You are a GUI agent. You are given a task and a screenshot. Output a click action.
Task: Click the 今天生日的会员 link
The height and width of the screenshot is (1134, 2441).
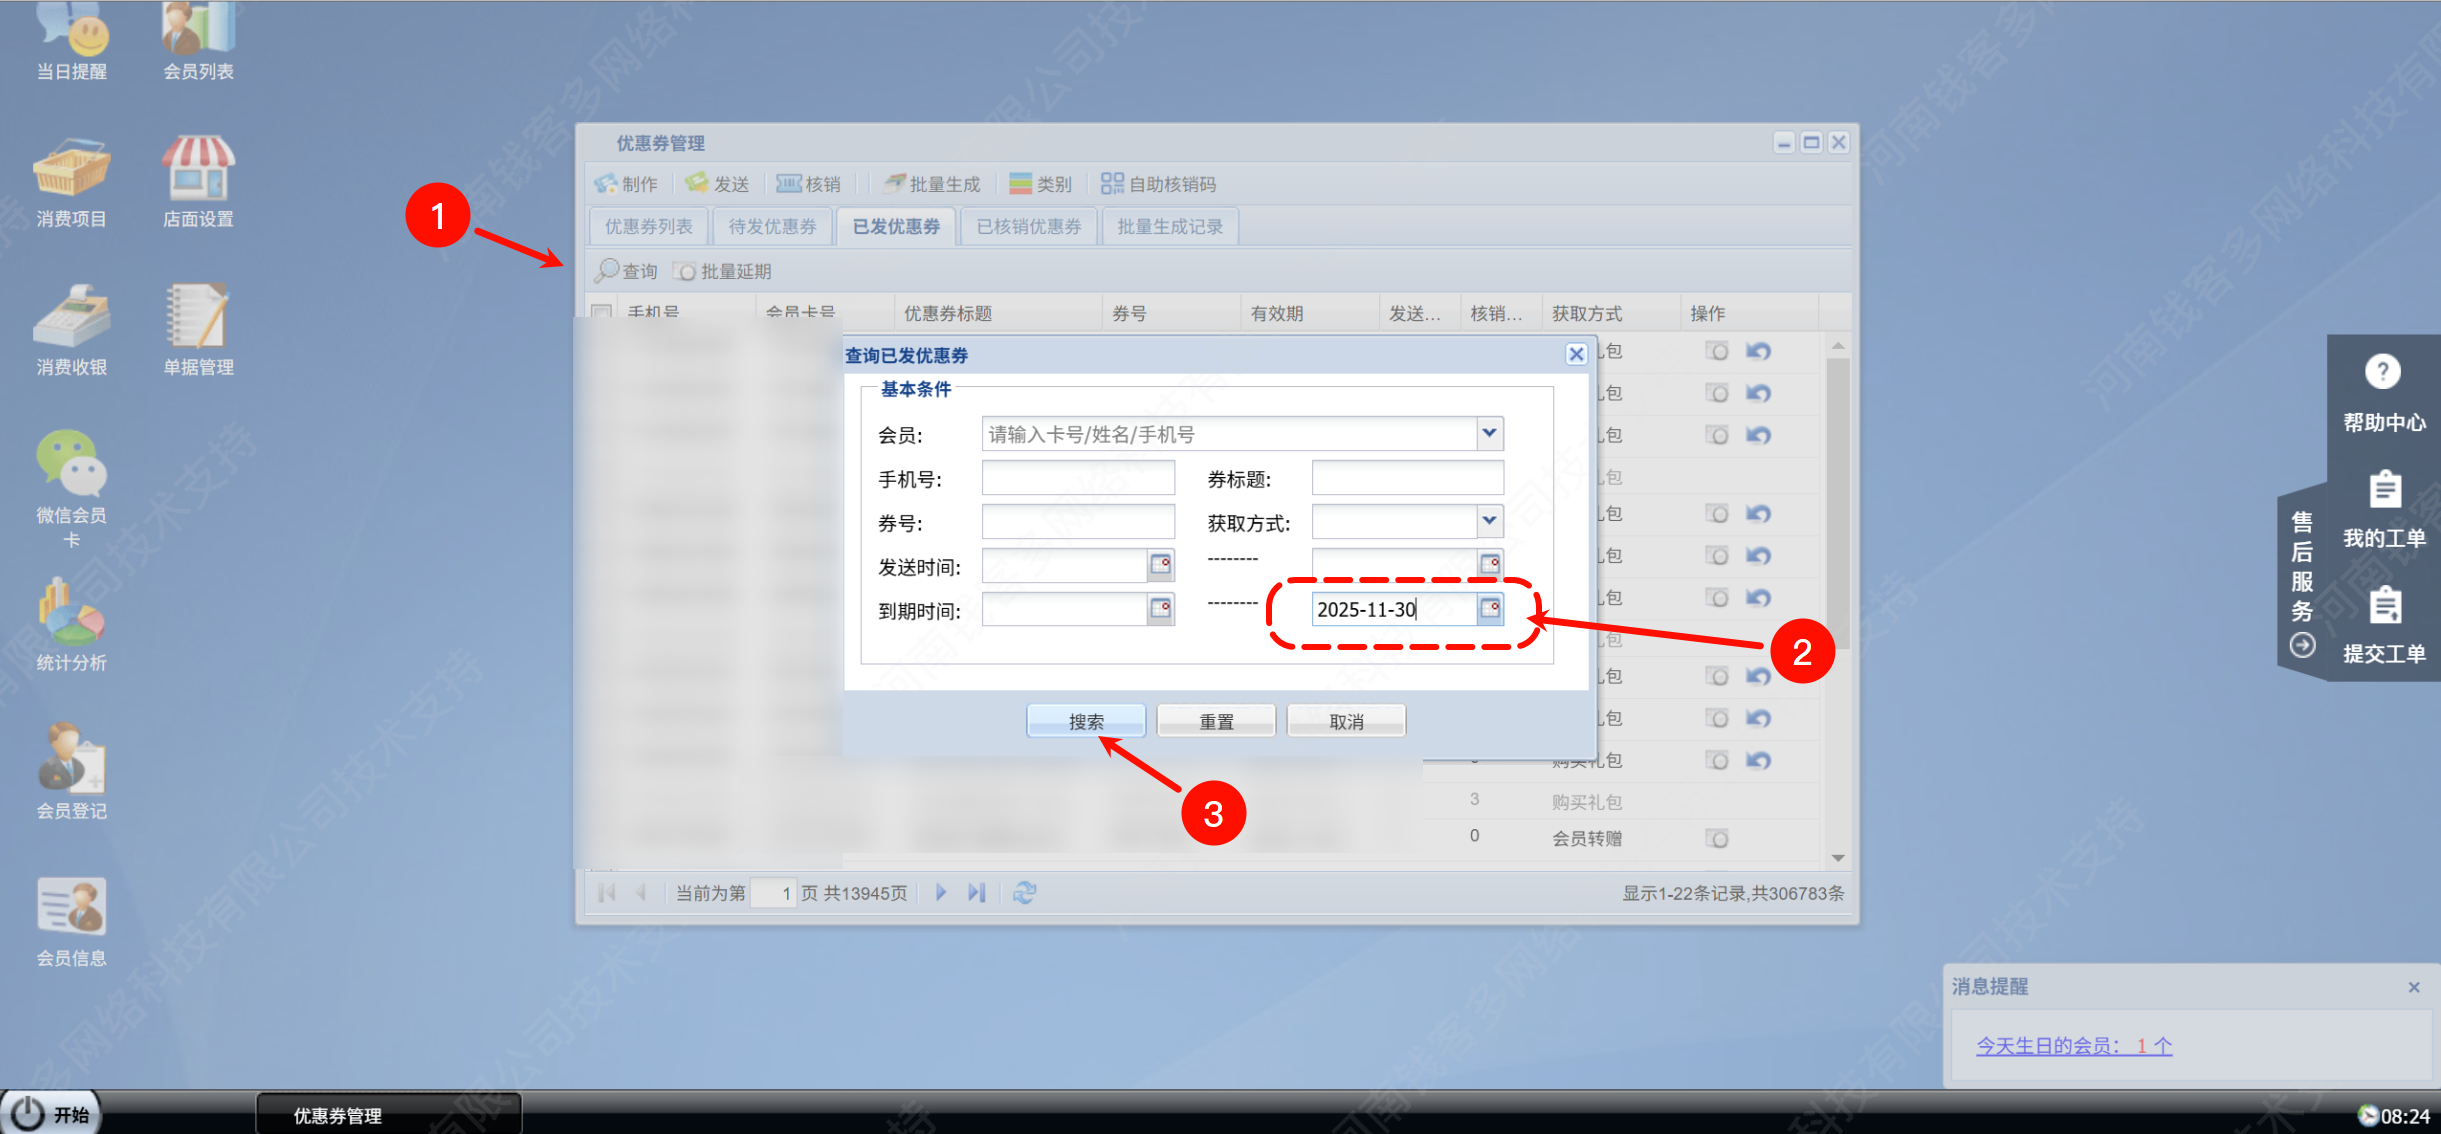pyautogui.click(x=2073, y=1046)
